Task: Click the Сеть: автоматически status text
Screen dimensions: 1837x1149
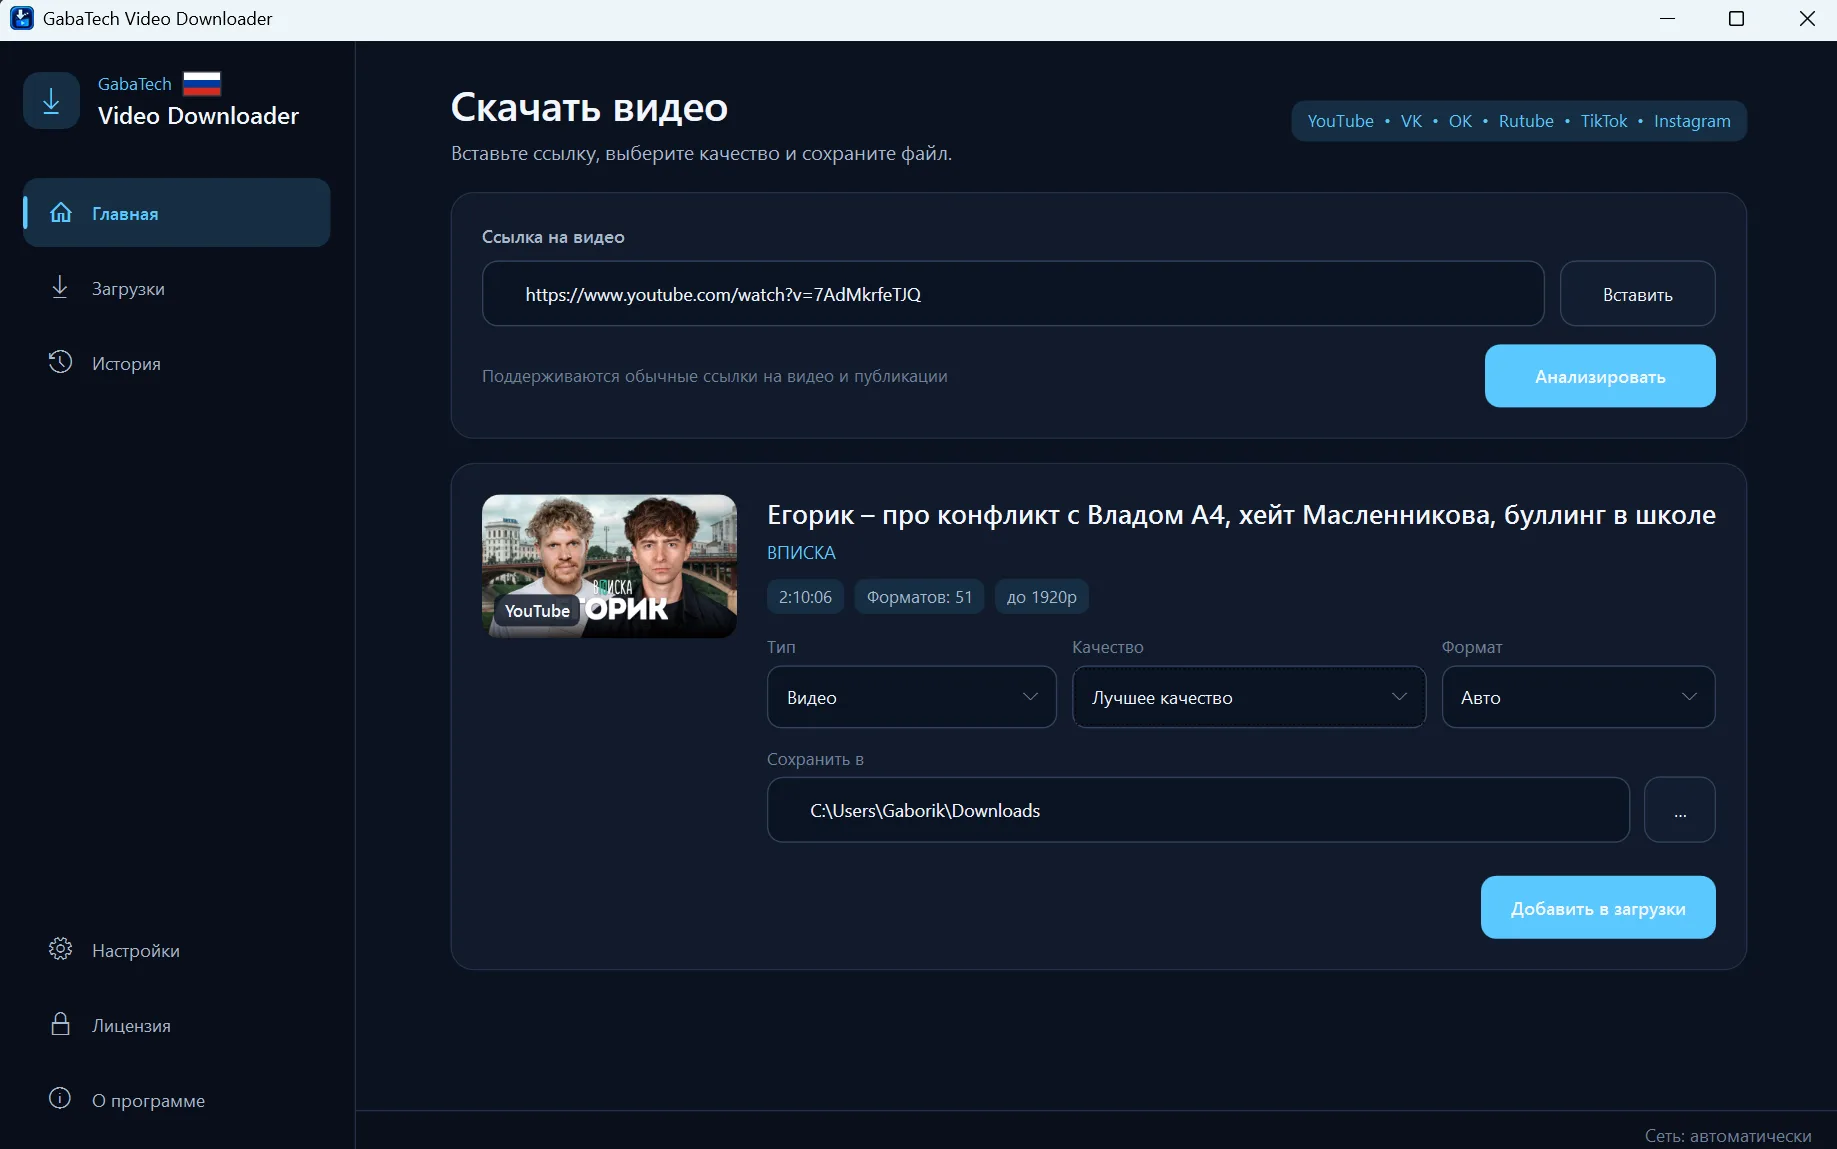Action: pyautogui.click(x=1728, y=1136)
